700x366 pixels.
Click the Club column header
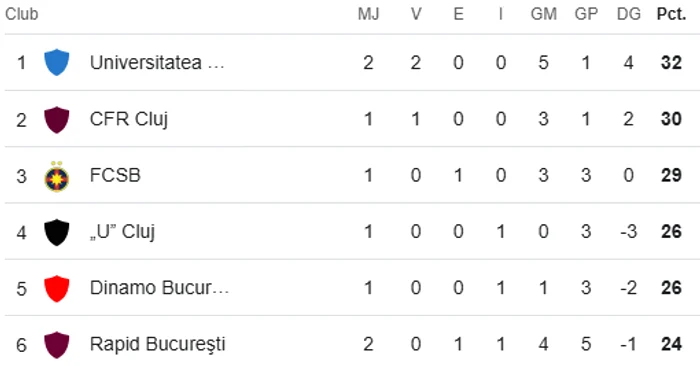click(21, 14)
